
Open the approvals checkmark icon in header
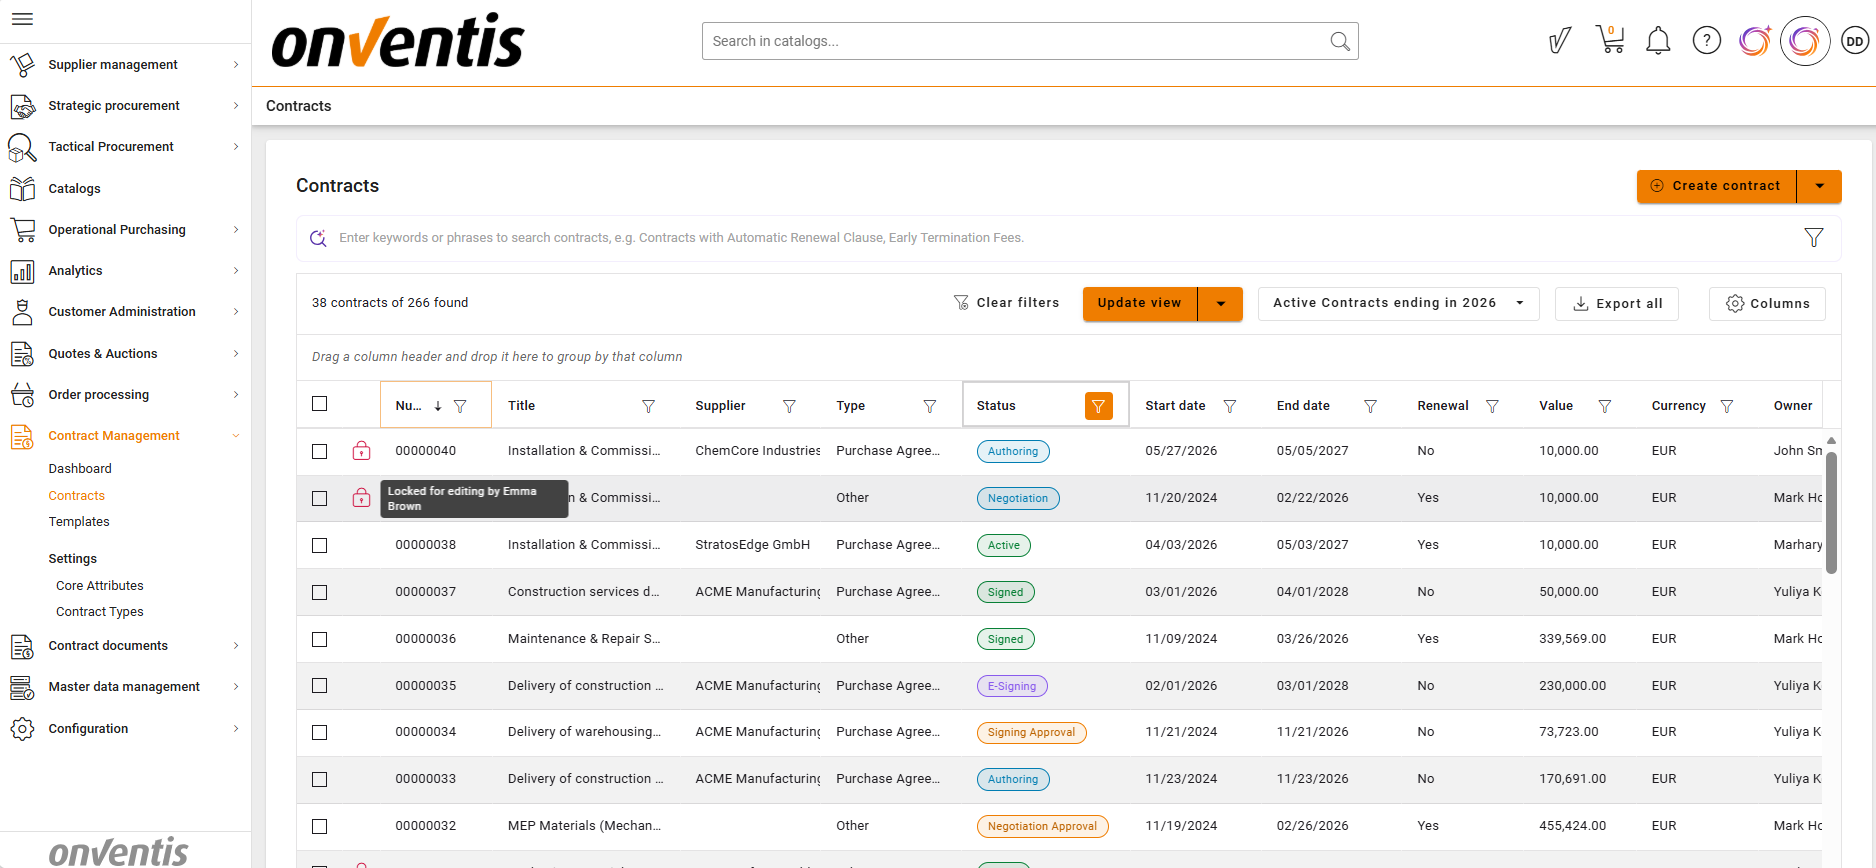pos(1560,41)
